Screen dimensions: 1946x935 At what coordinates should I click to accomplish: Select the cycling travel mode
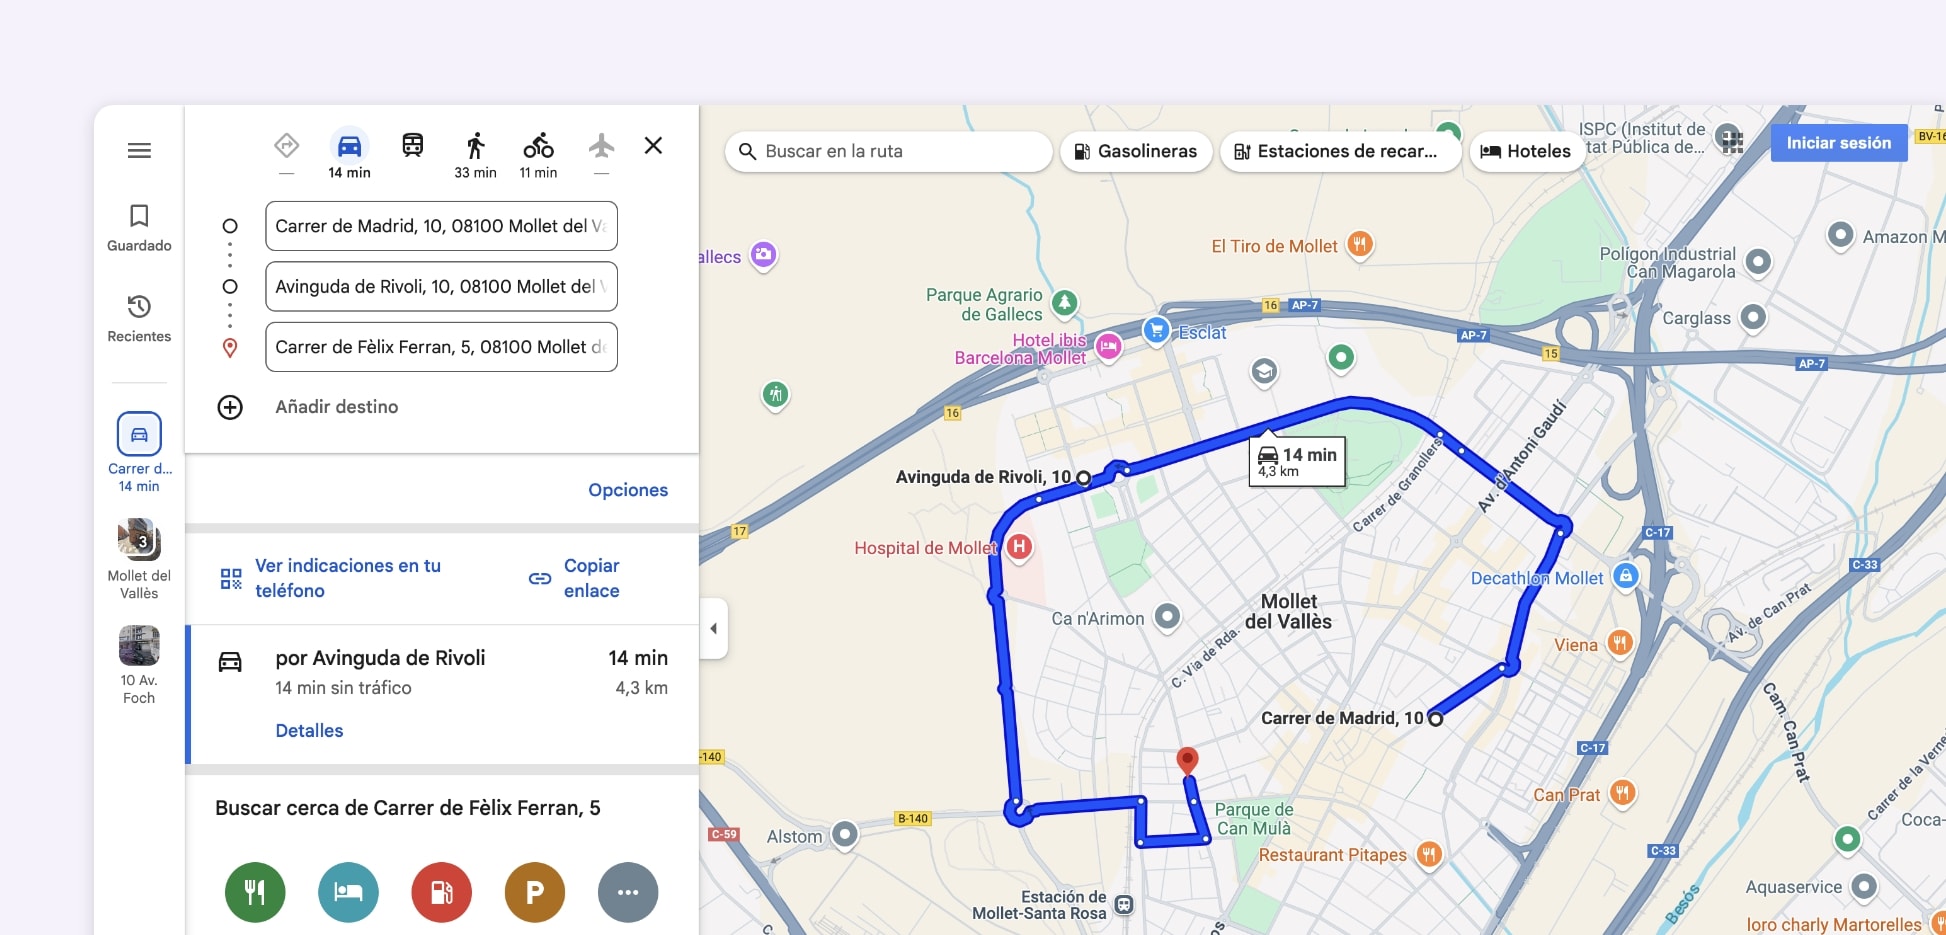click(538, 147)
